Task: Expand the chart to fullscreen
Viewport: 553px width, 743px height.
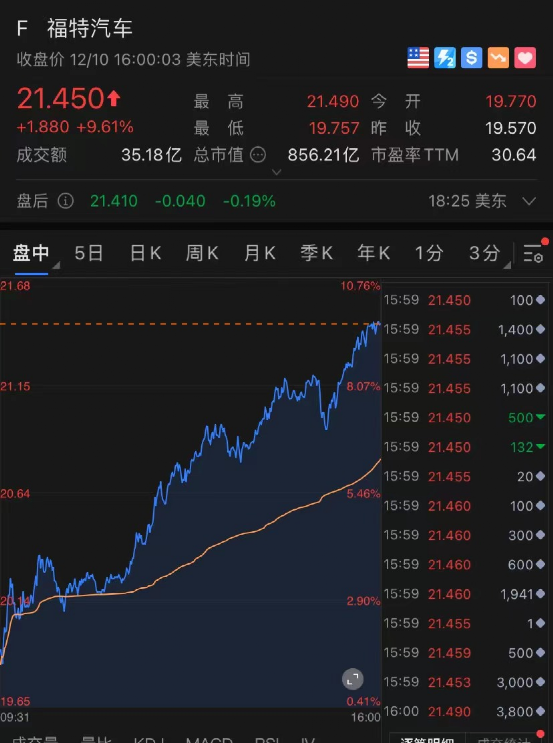Action: (353, 680)
